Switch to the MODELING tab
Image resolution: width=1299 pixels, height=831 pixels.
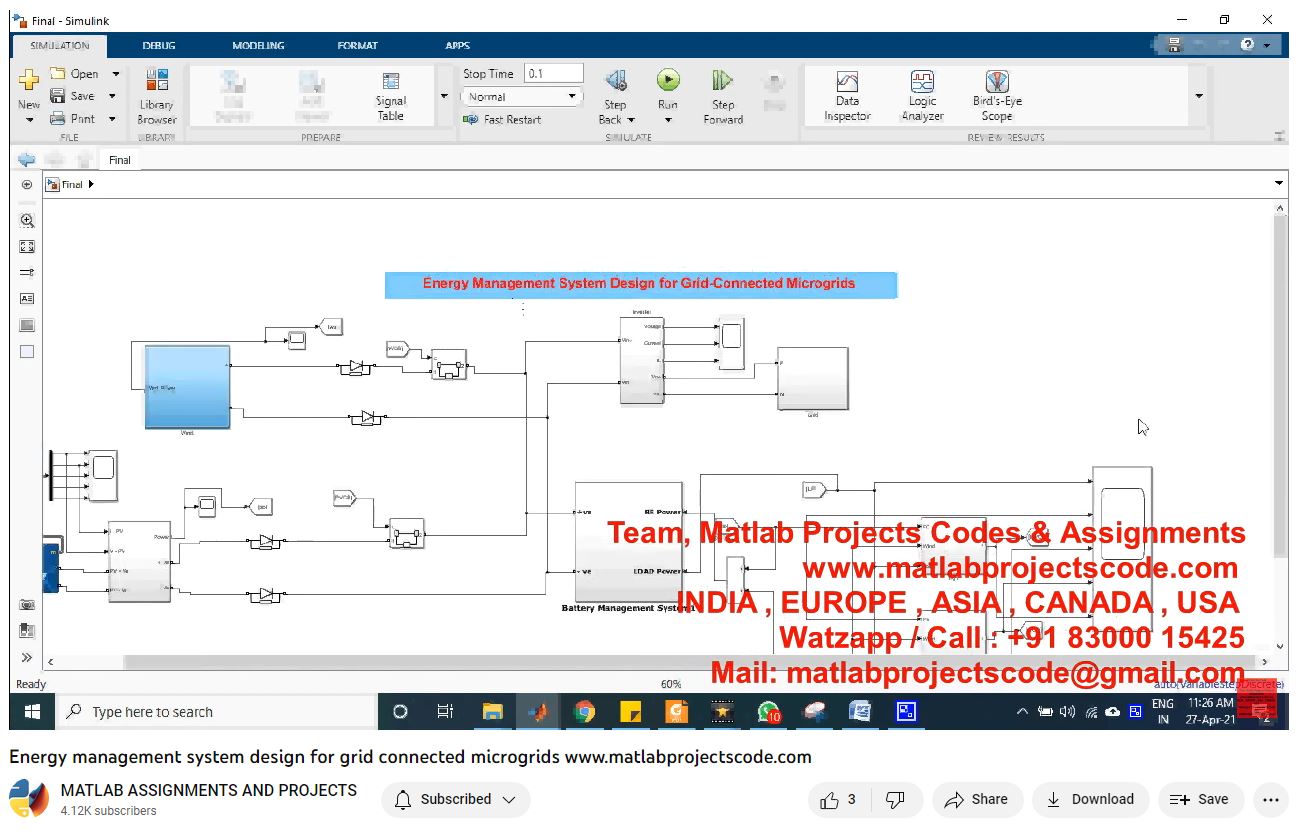tap(258, 46)
